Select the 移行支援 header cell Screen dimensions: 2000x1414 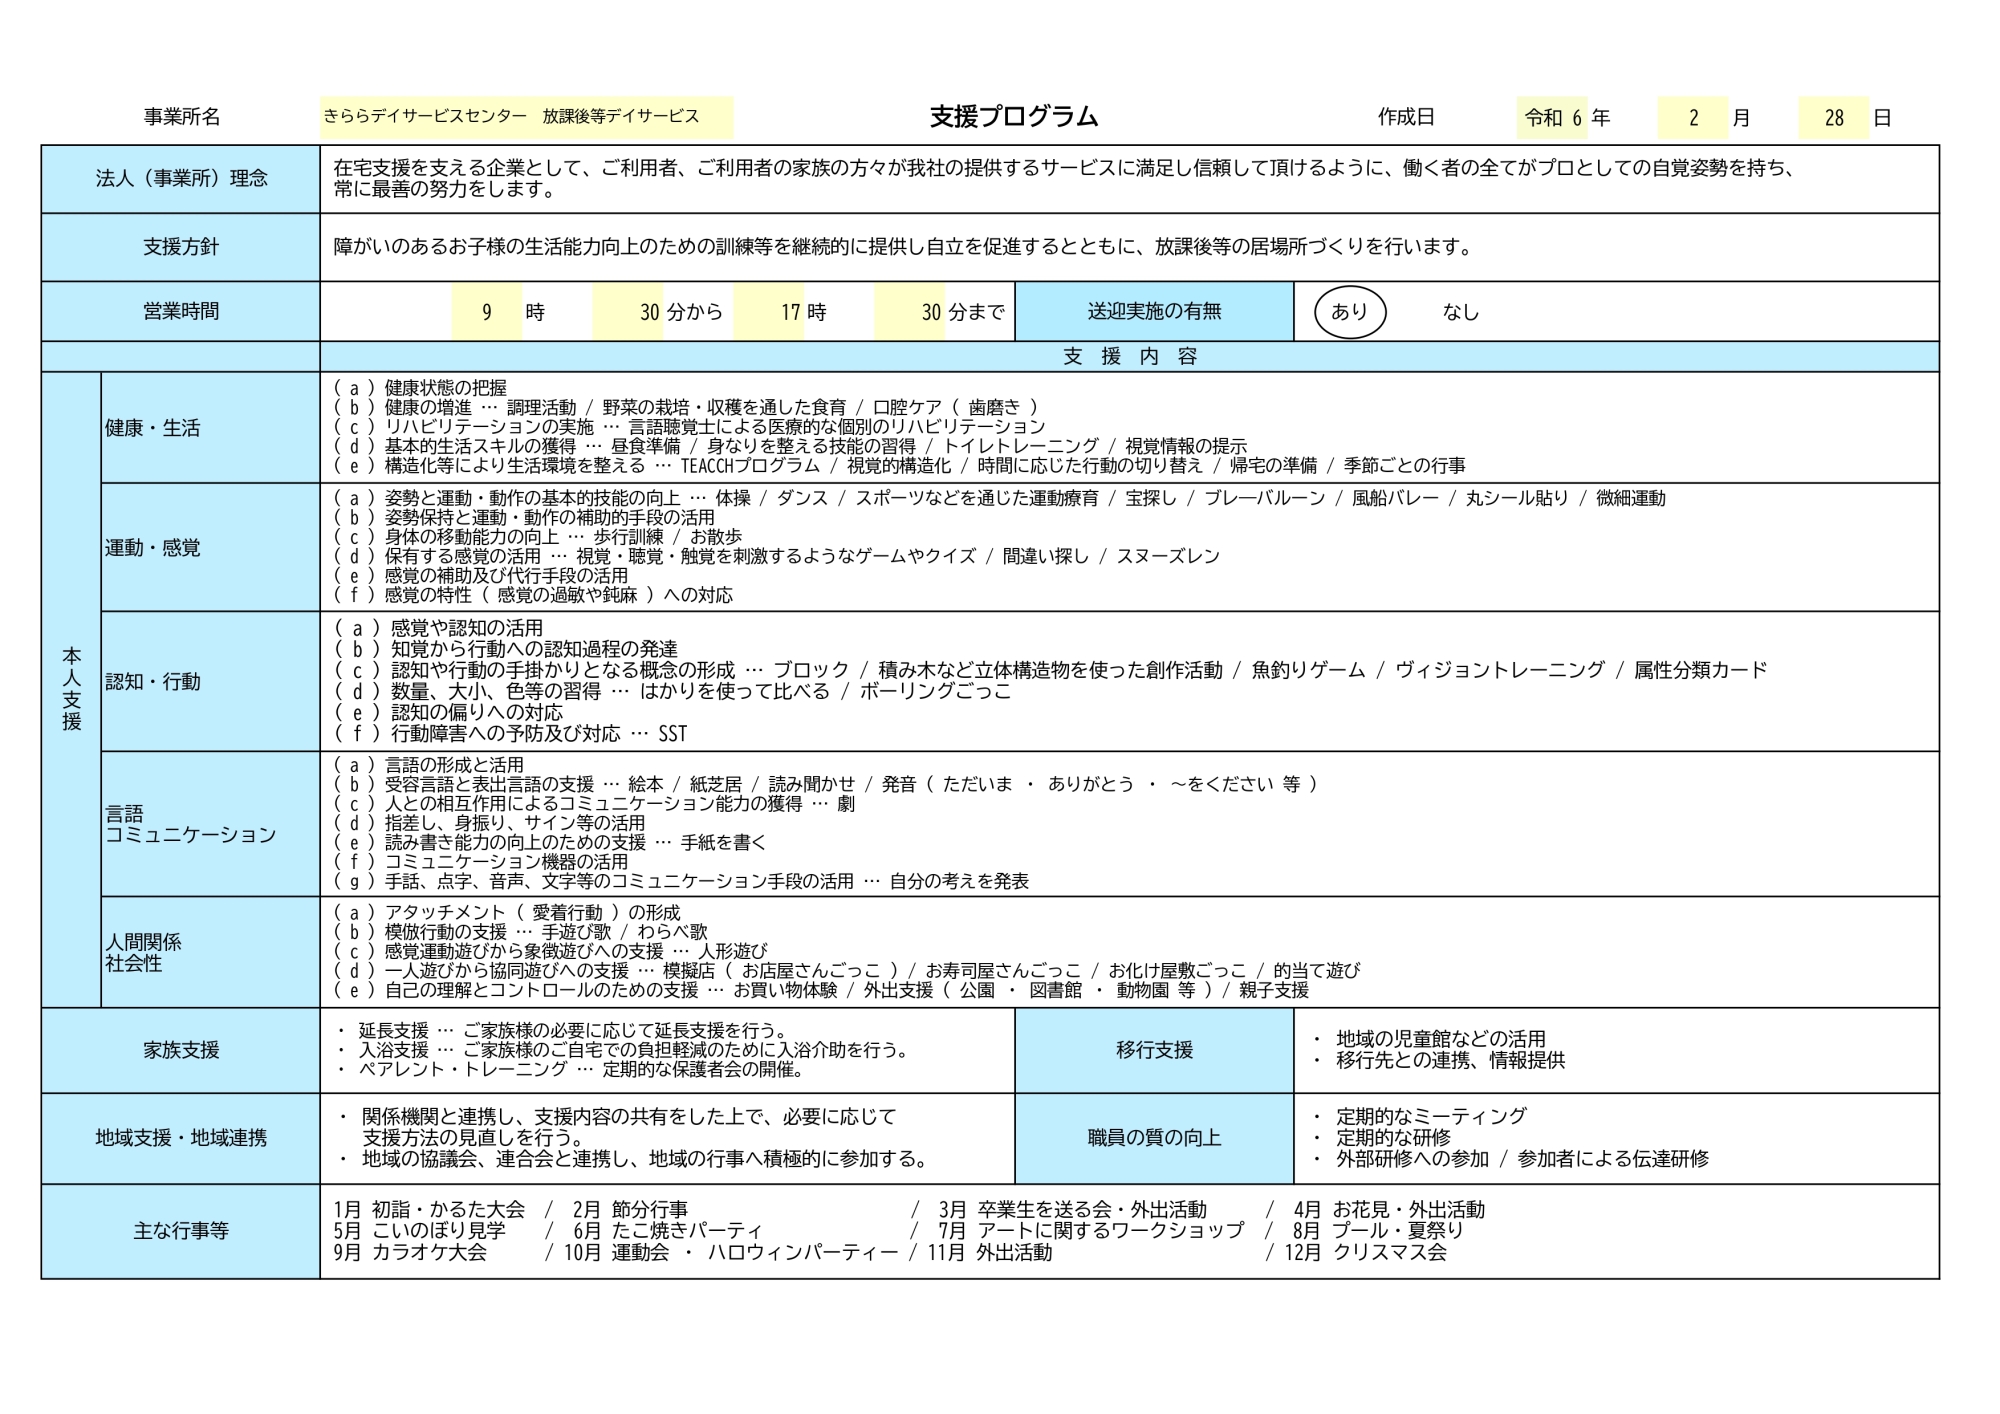click(x=1154, y=1050)
